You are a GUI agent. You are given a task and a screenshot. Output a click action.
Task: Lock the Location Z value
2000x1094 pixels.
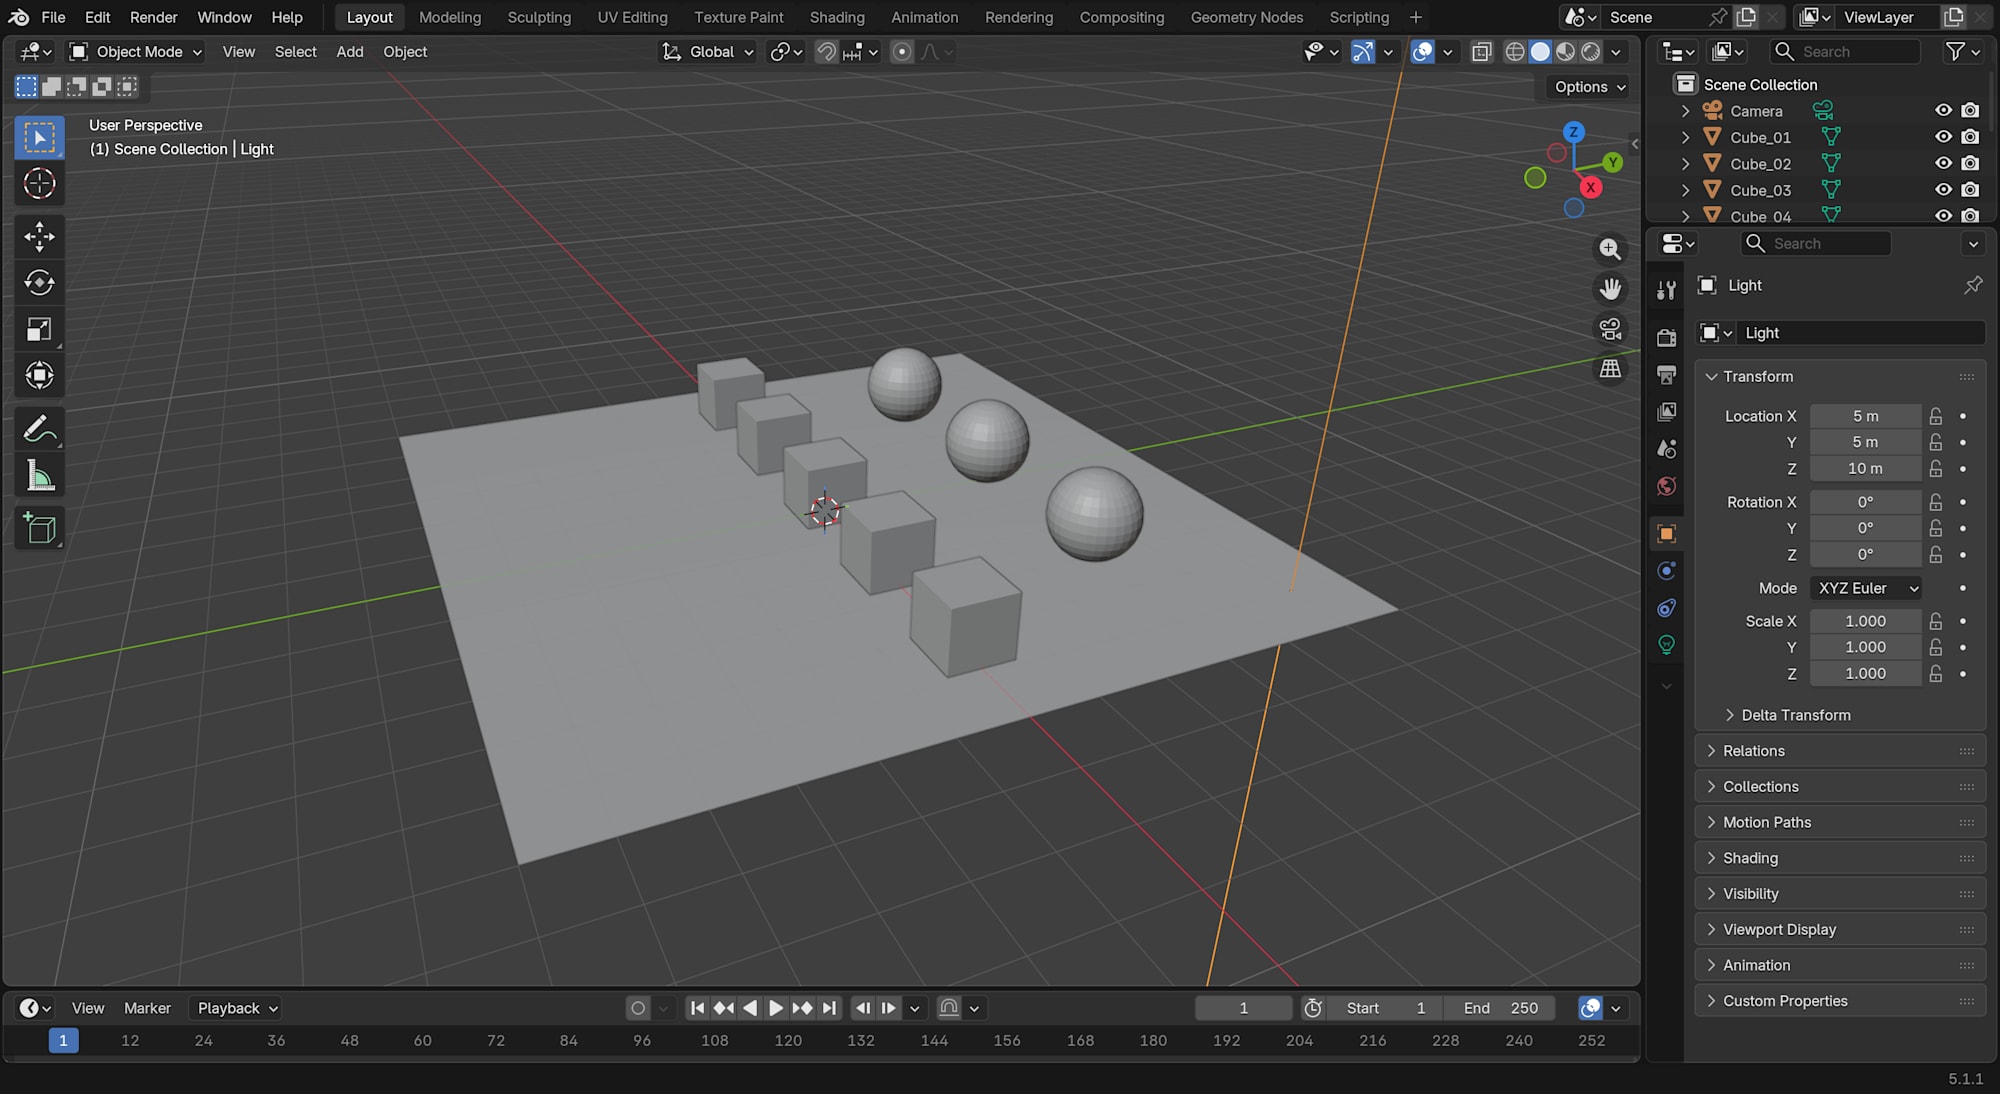[x=1936, y=468]
